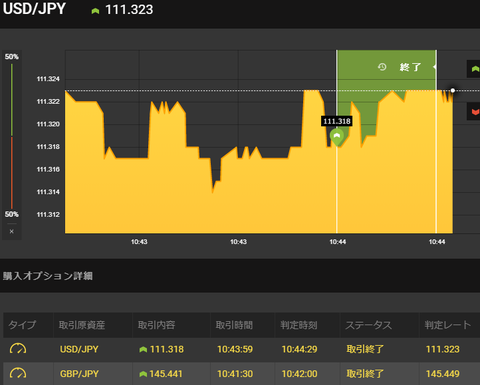Click the 判定時刻 column header
Viewport: 480px width, 385px height.
[299, 325]
